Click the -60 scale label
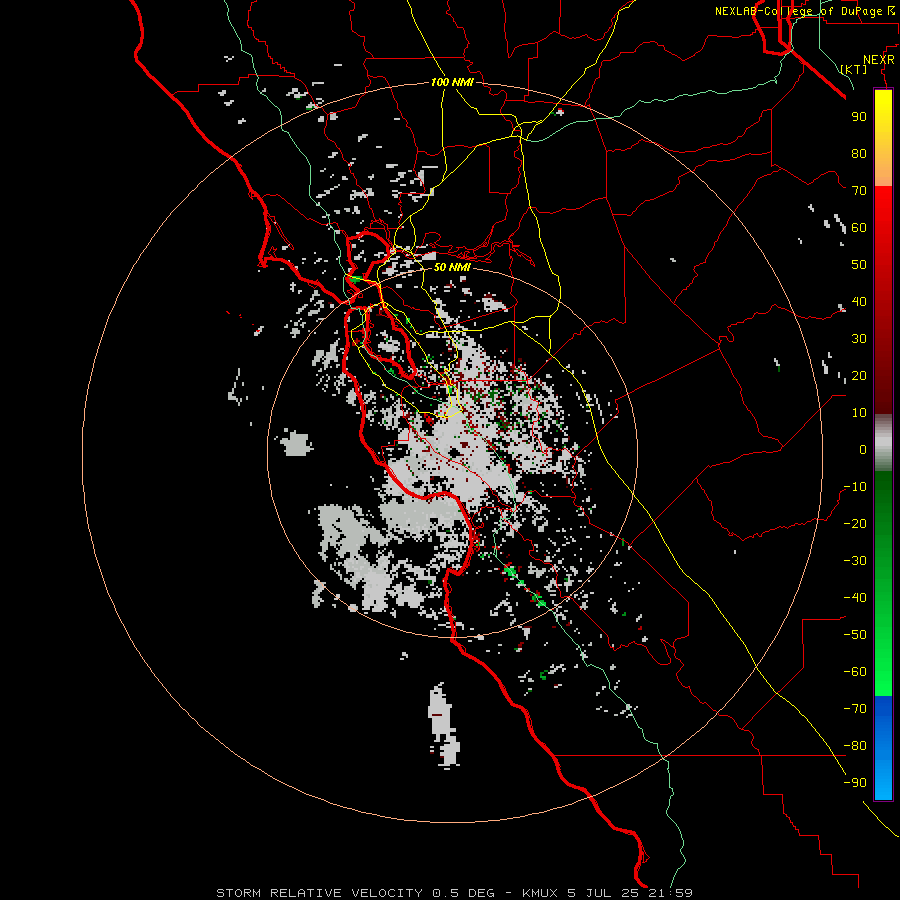 click(x=855, y=672)
